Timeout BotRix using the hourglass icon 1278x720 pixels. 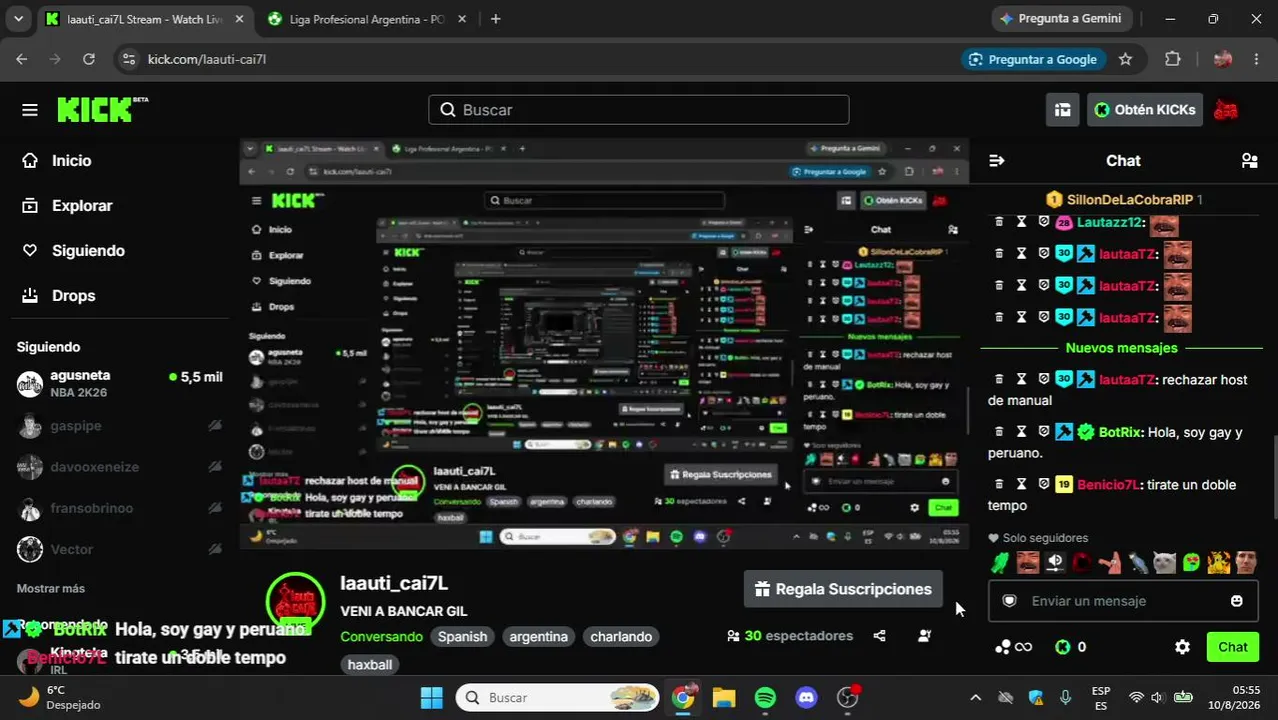1021,432
